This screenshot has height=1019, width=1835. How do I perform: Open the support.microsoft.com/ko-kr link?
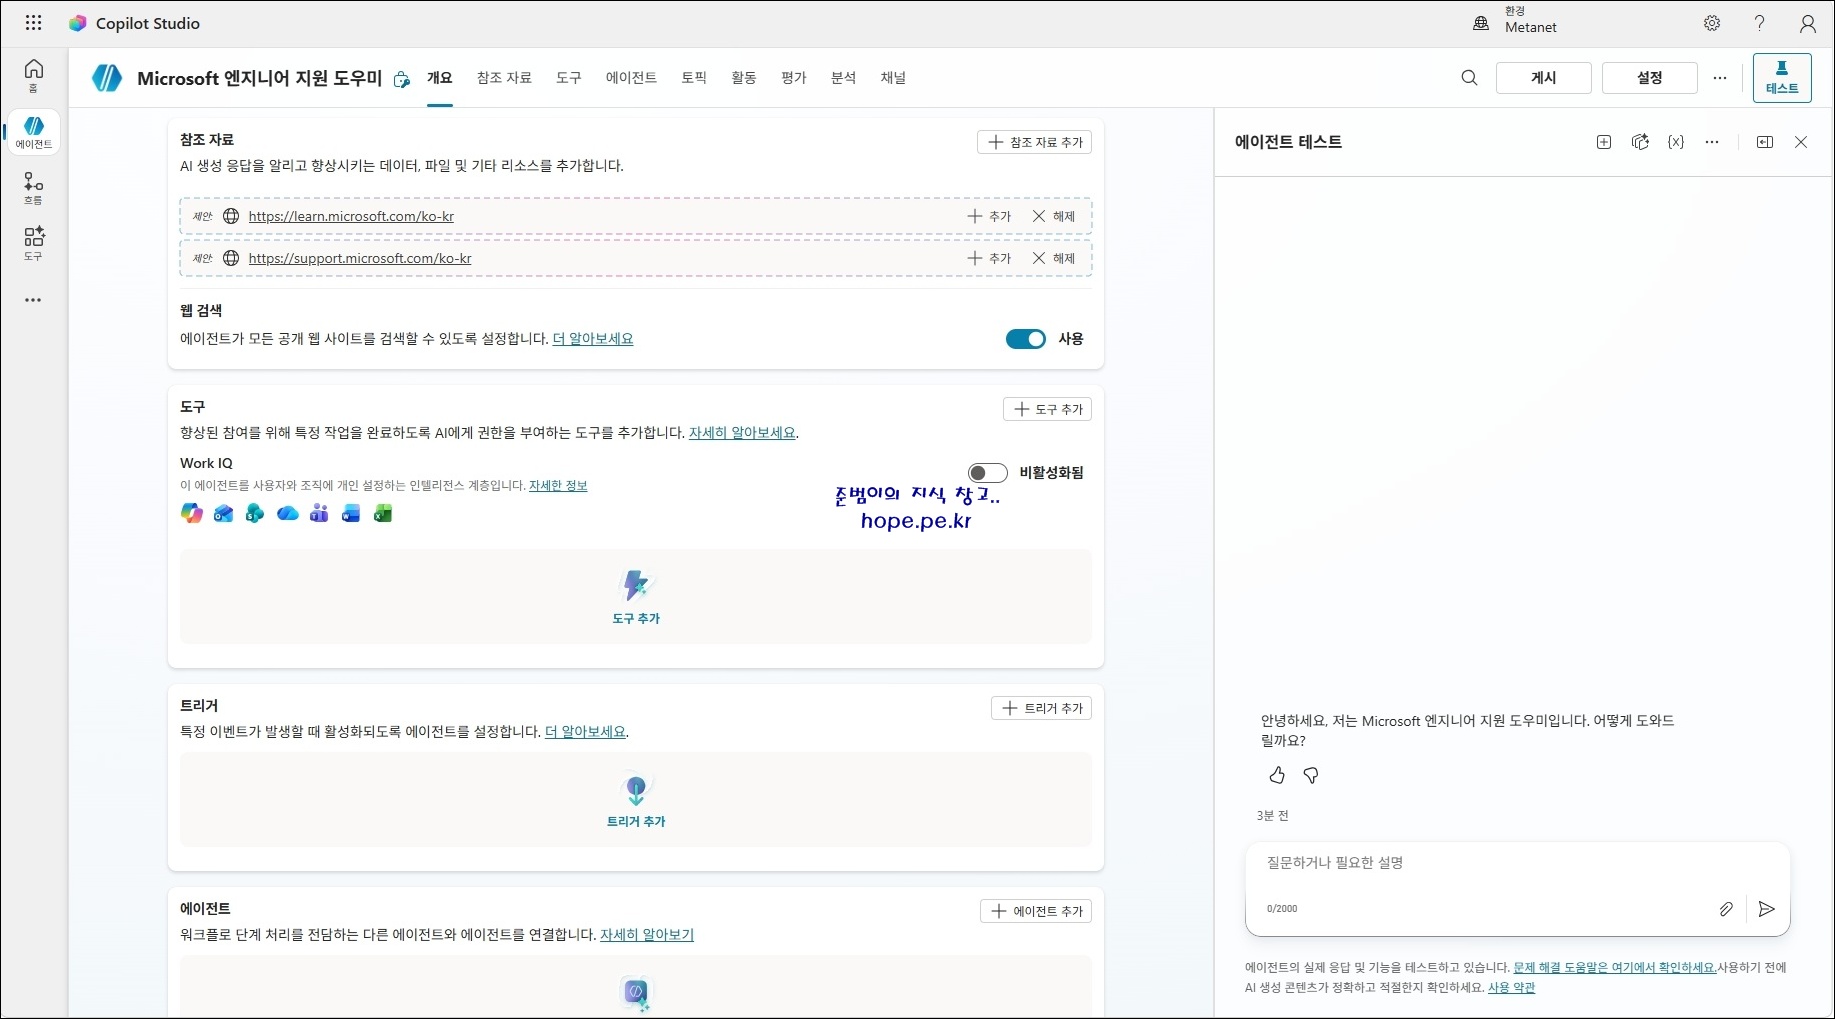360,258
